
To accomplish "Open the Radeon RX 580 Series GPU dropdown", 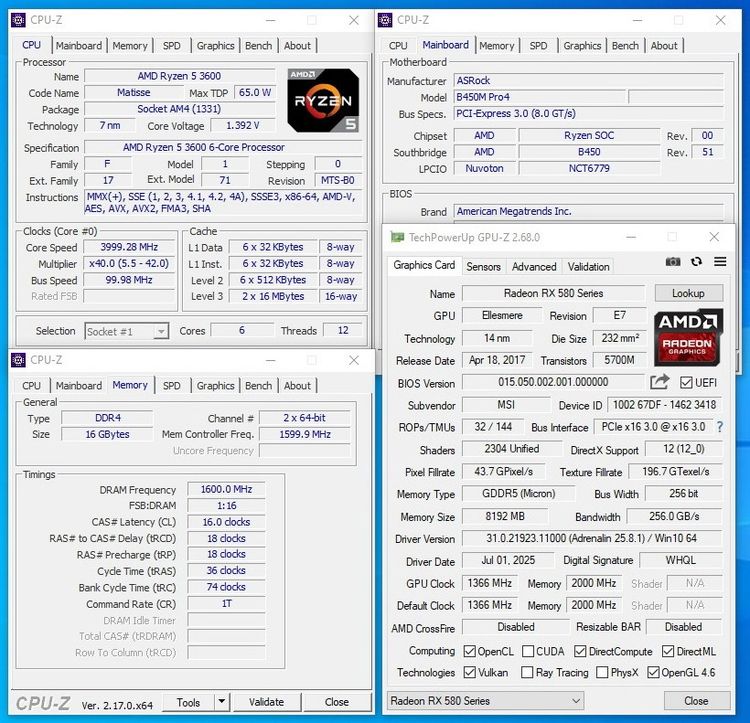I will pyautogui.click(x=485, y=701).
